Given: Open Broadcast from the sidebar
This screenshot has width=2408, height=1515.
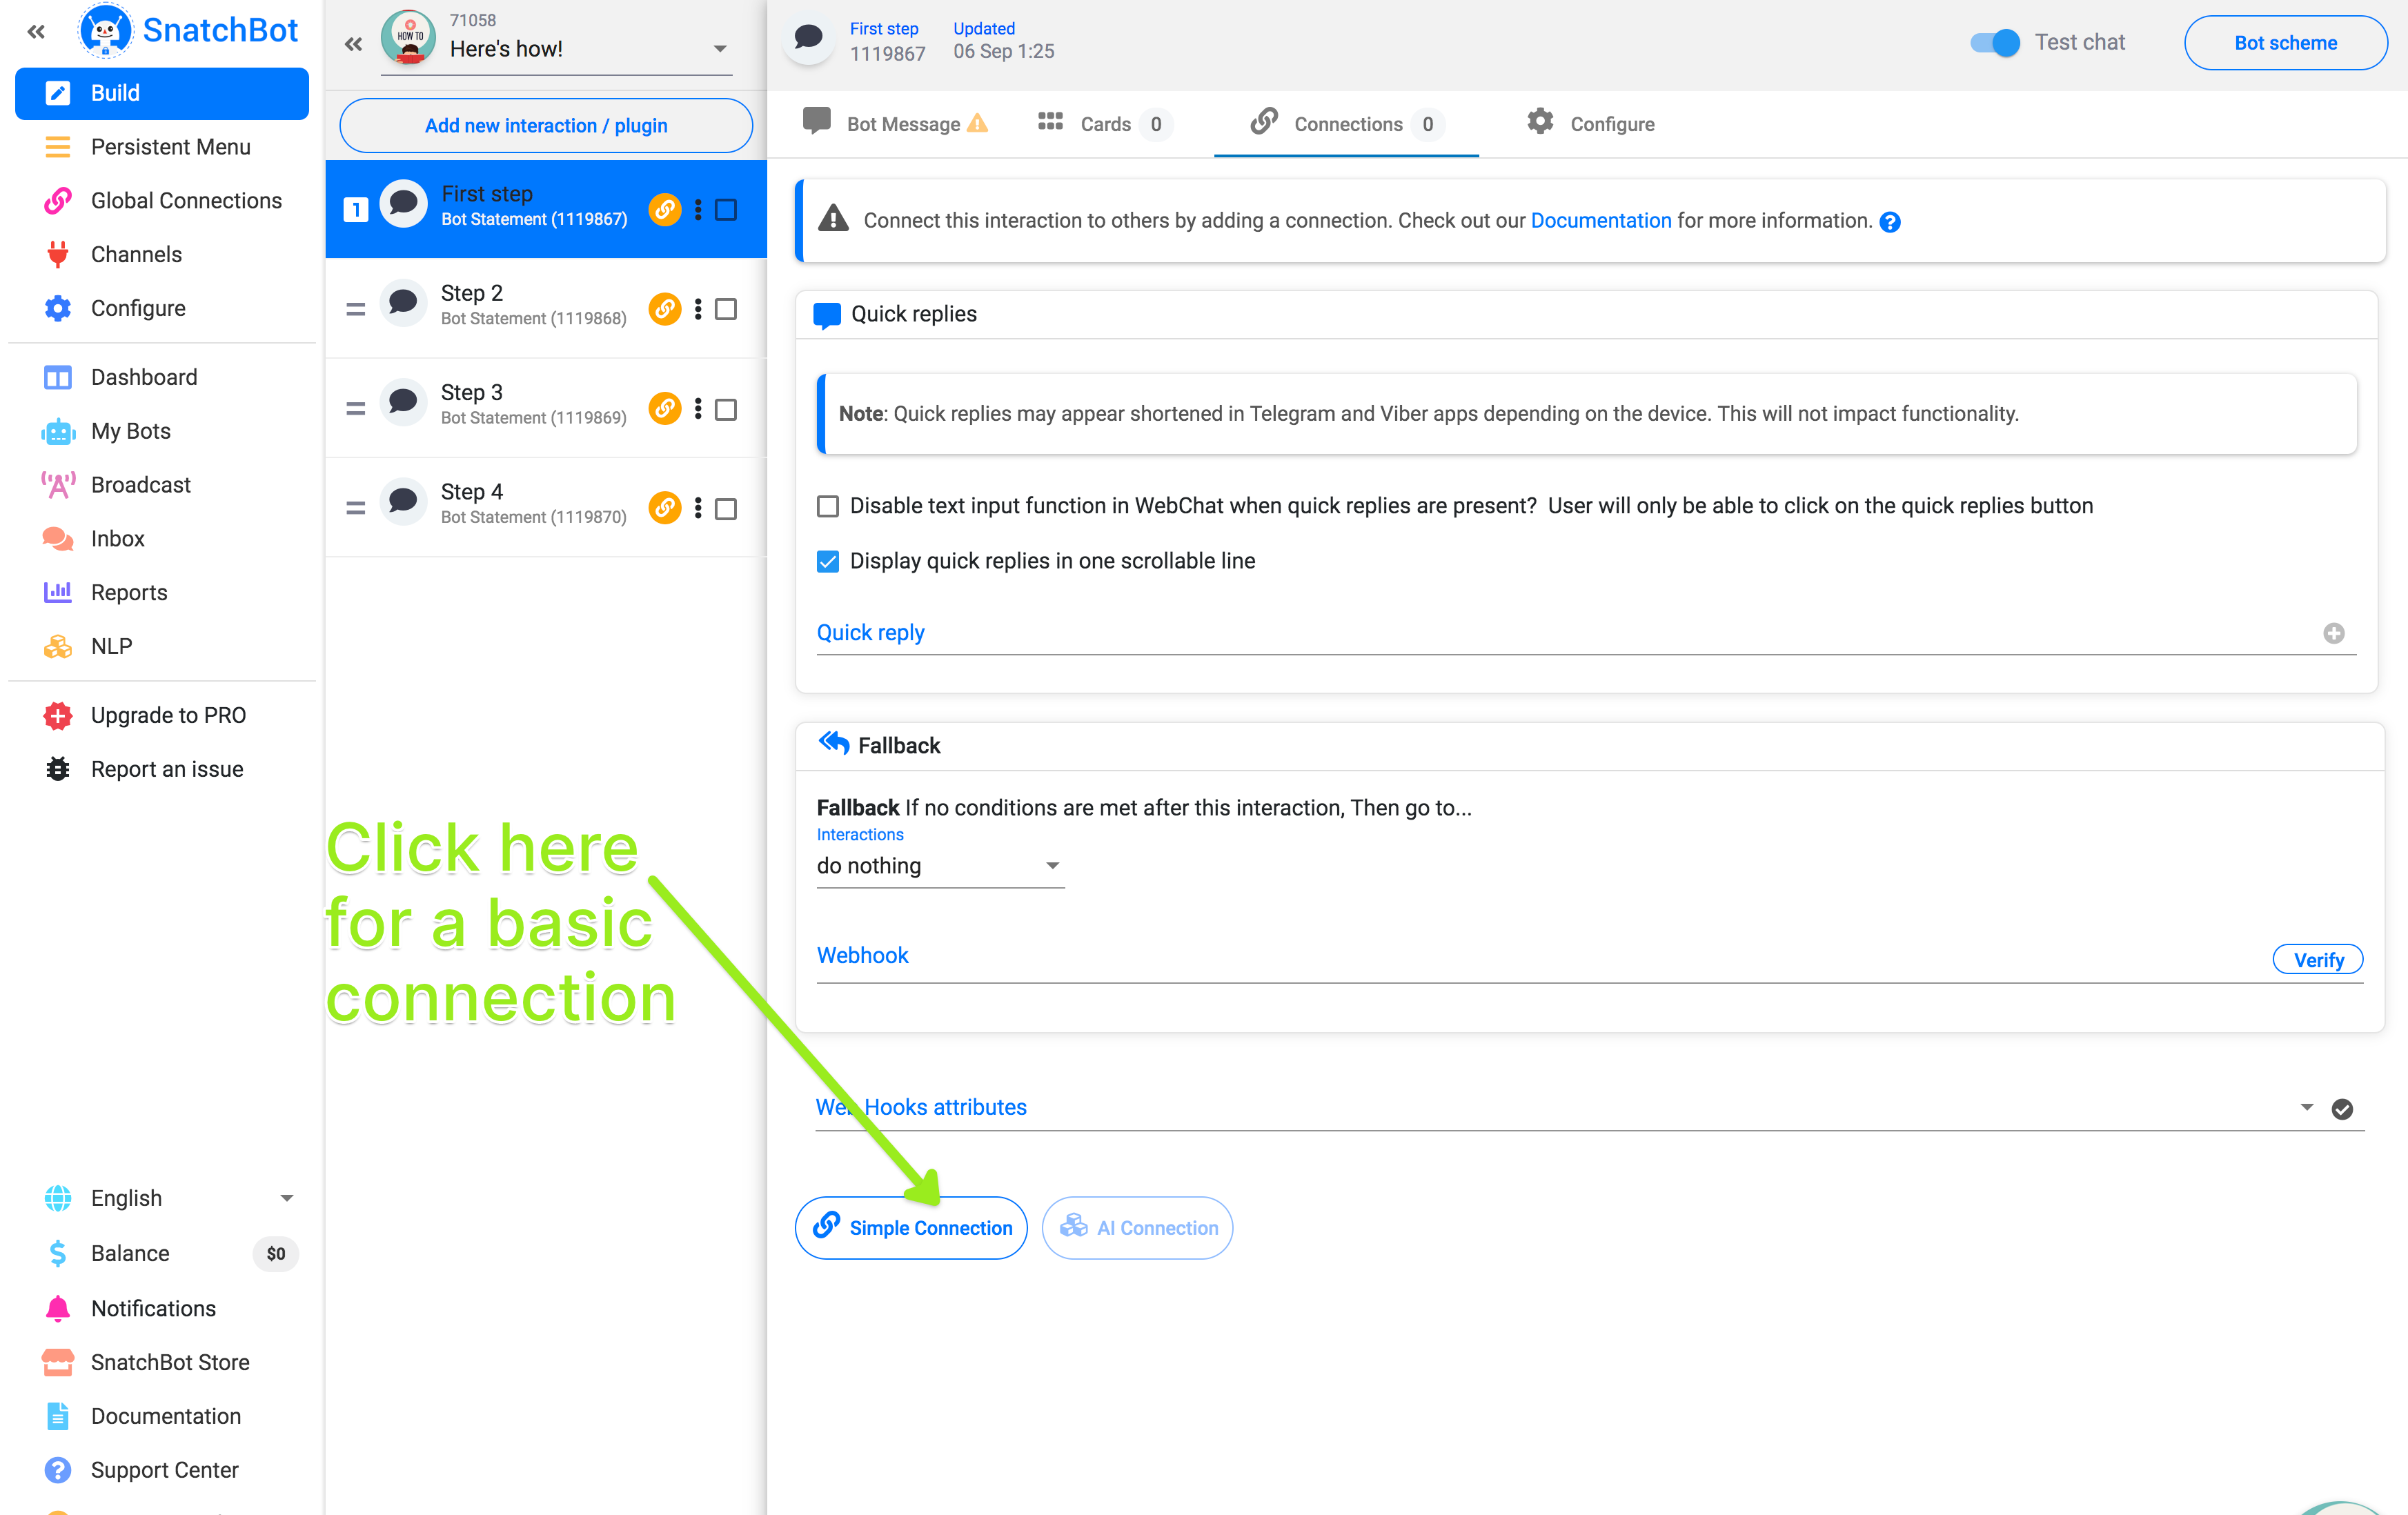Looking at the screenshot, I should 140,485.
